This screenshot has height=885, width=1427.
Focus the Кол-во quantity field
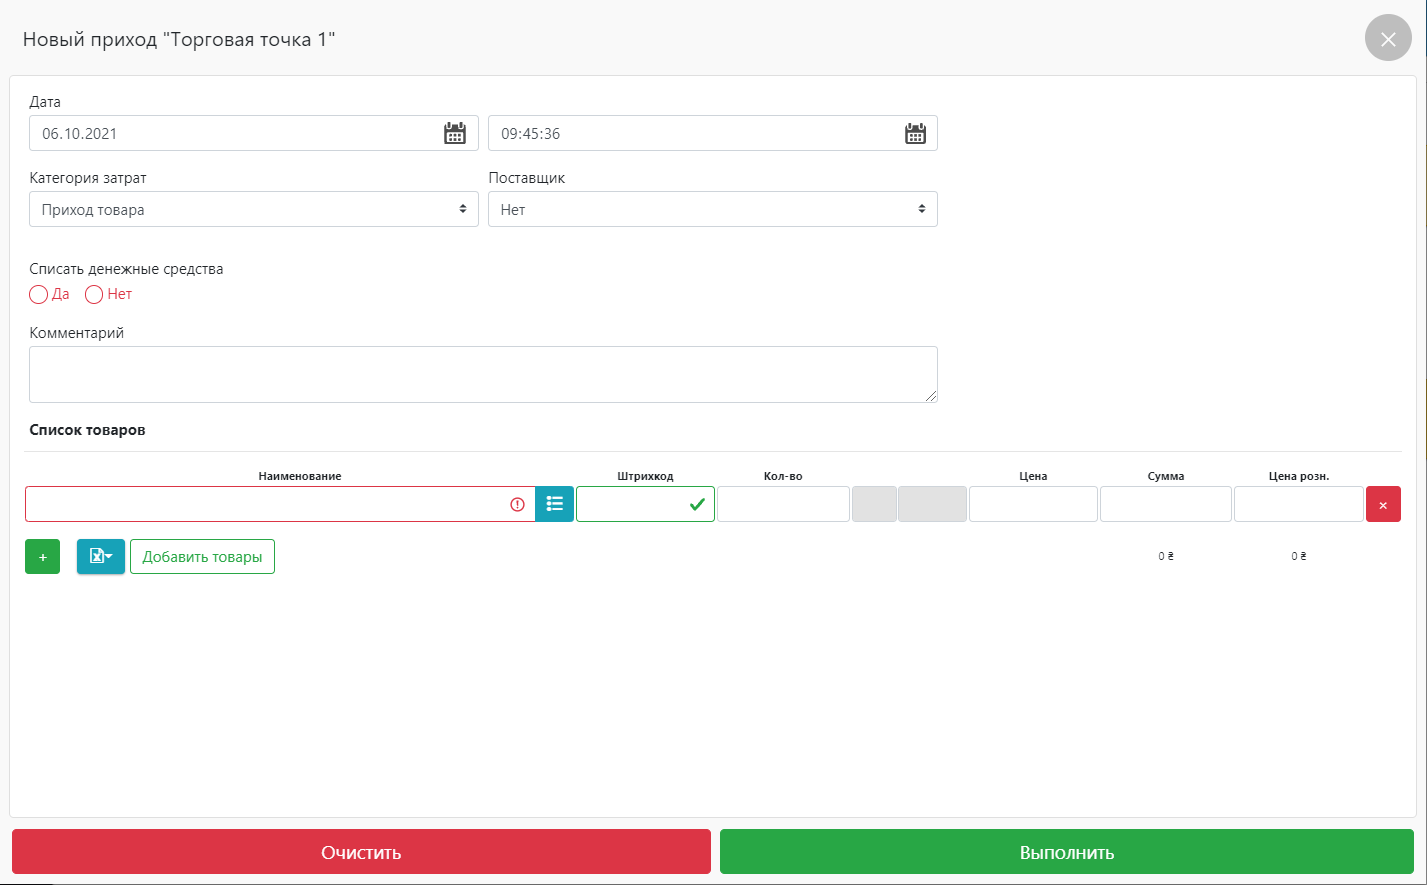(x=783, y=504)
